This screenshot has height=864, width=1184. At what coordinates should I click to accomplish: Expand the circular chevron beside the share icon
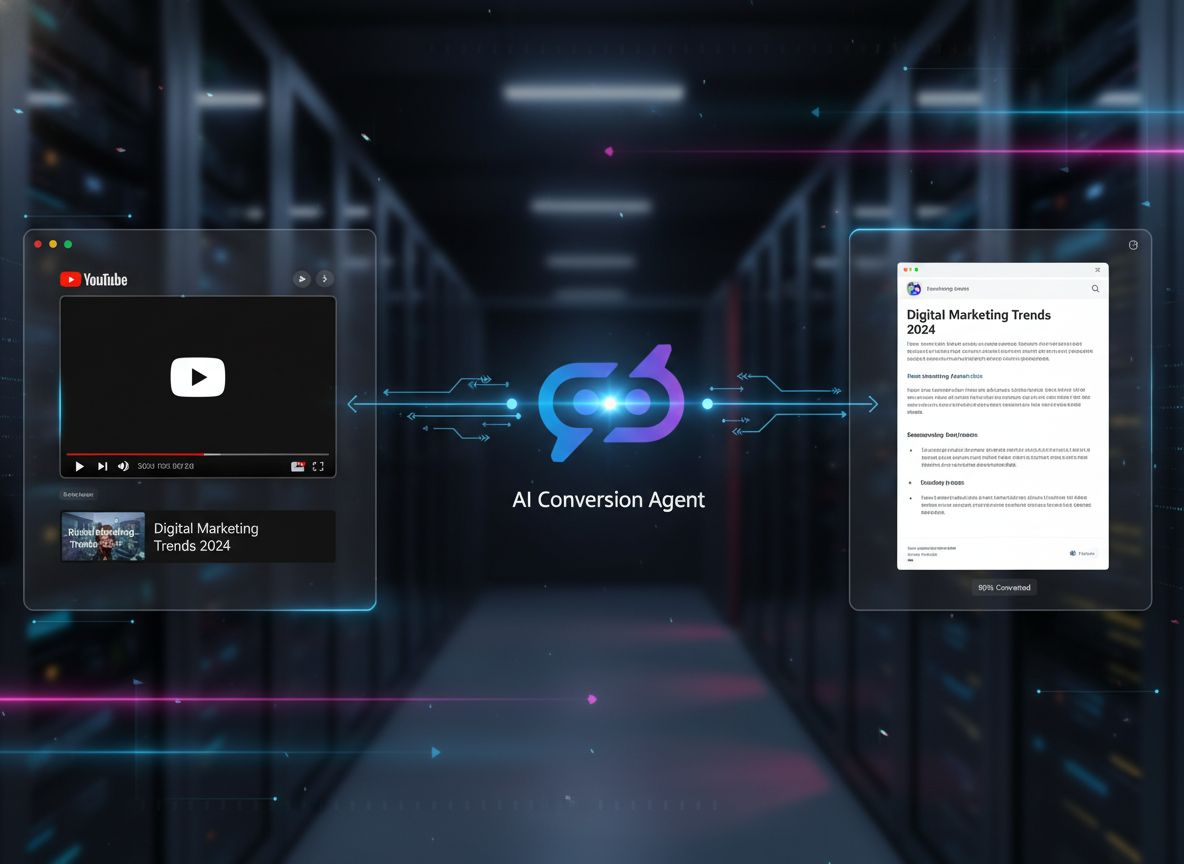[x=324, y=279]
